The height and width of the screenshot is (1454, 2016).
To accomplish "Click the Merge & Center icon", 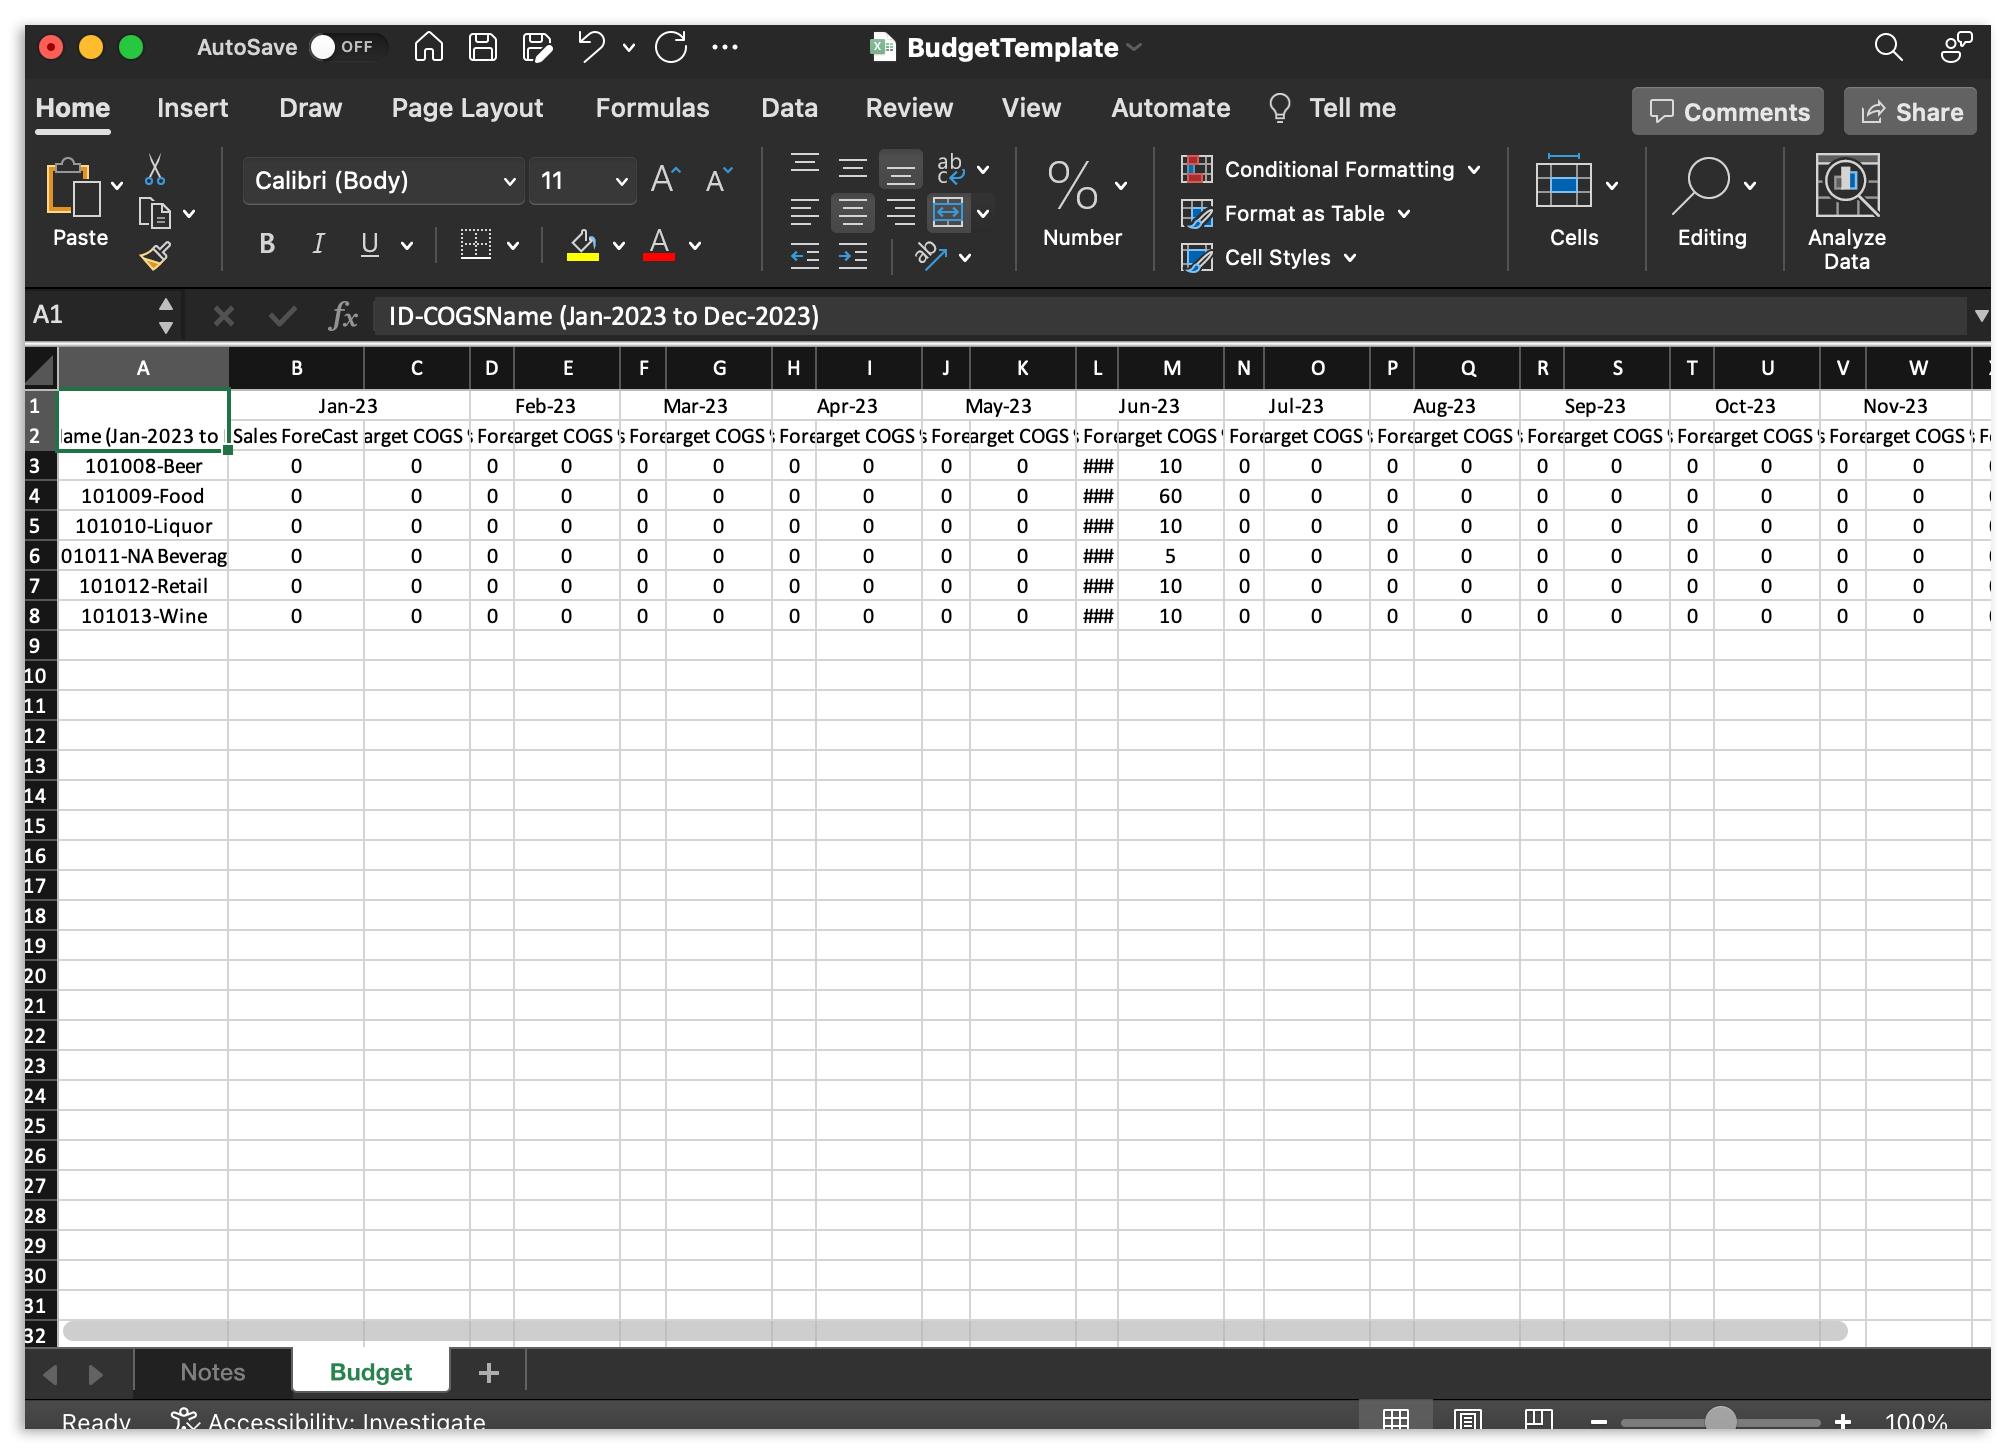I will 947,212.
